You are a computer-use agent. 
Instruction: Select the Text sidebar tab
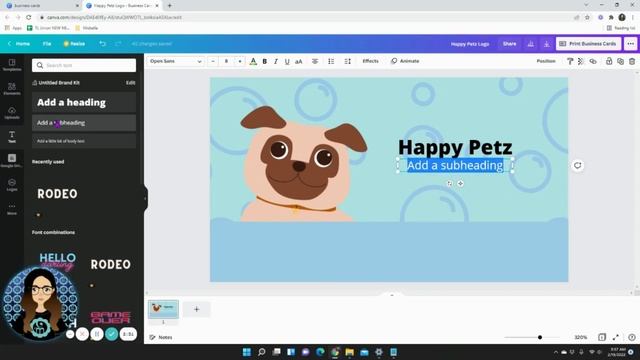[12, 137]
